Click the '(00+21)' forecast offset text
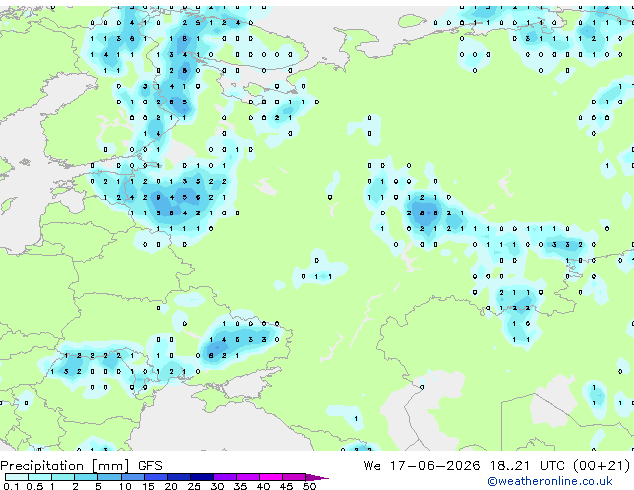Viewport: 634px width, 490px height. click(x=601, y=466)
